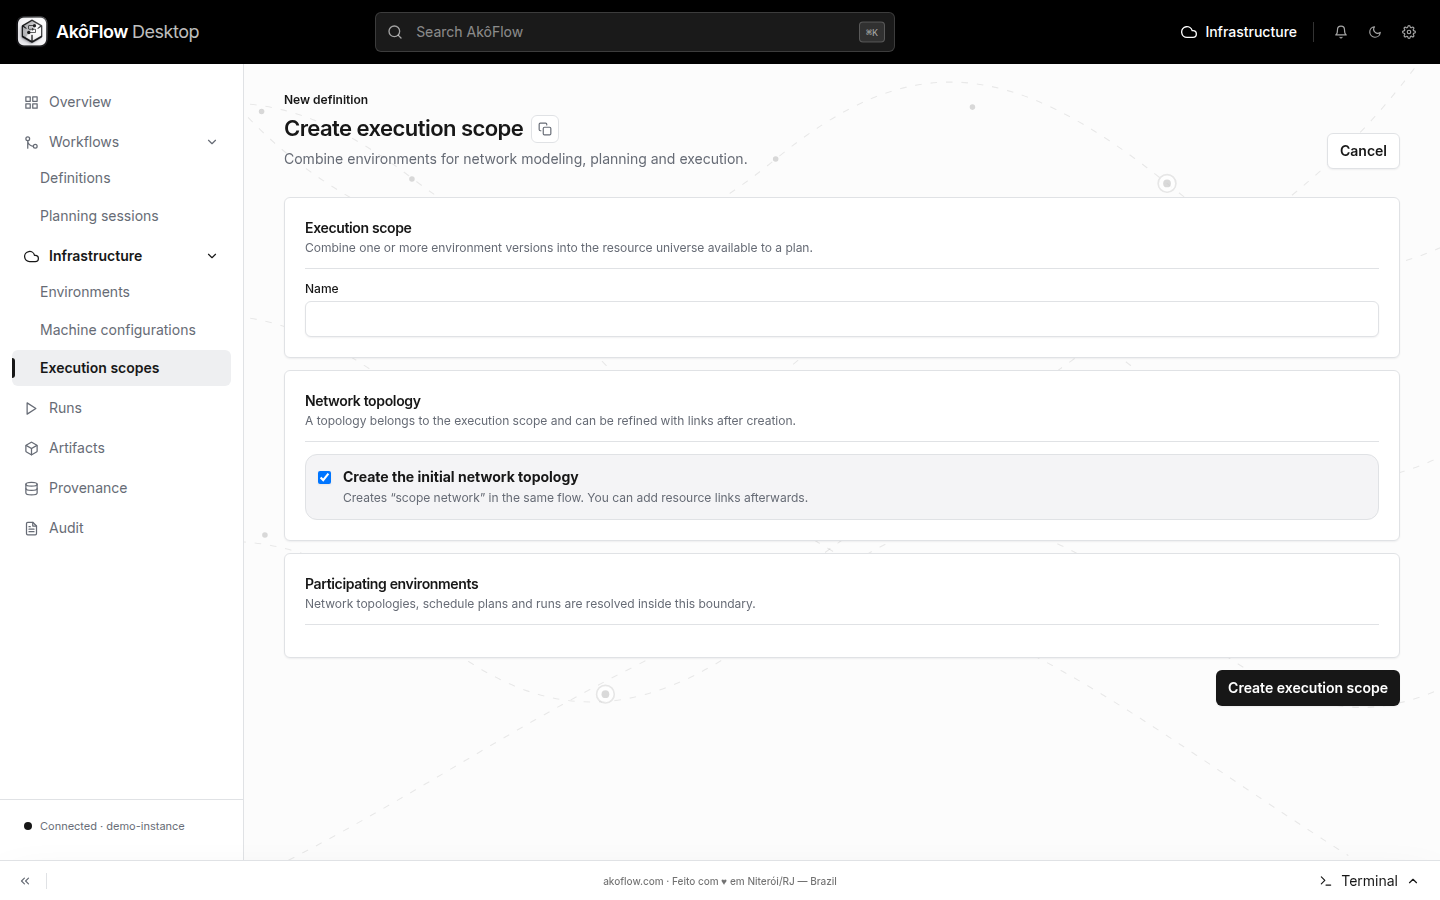The width and height of the screenshot is (1440, 900).
Task: Open the Terminal panel label
Action: (x=1369, y=881)
